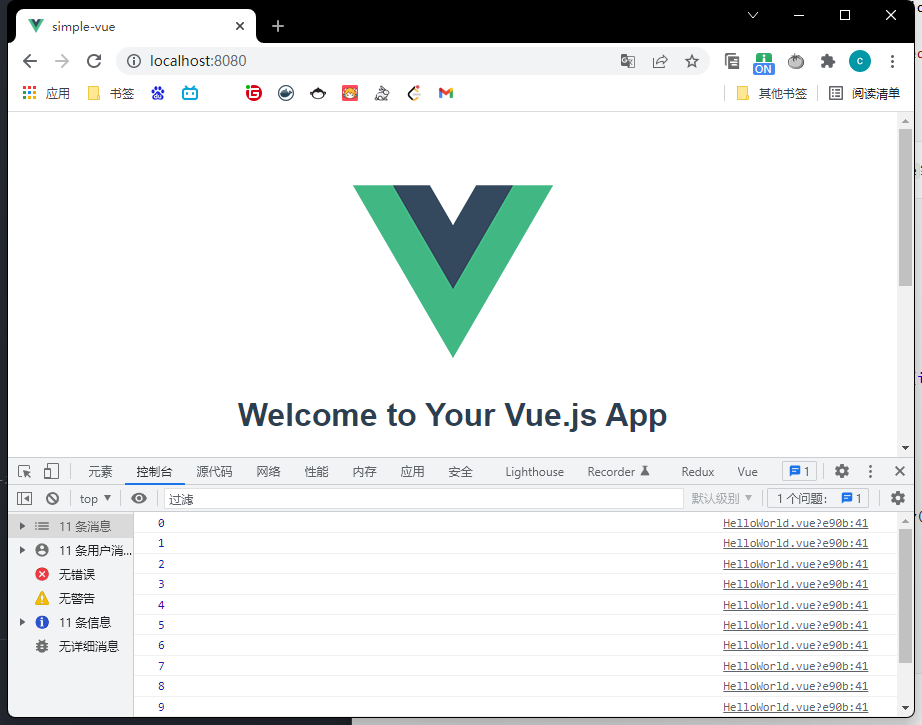The image size is (922, 725).
Task: Open the Gmail bookmark icon
Action: tap(446, 93)
